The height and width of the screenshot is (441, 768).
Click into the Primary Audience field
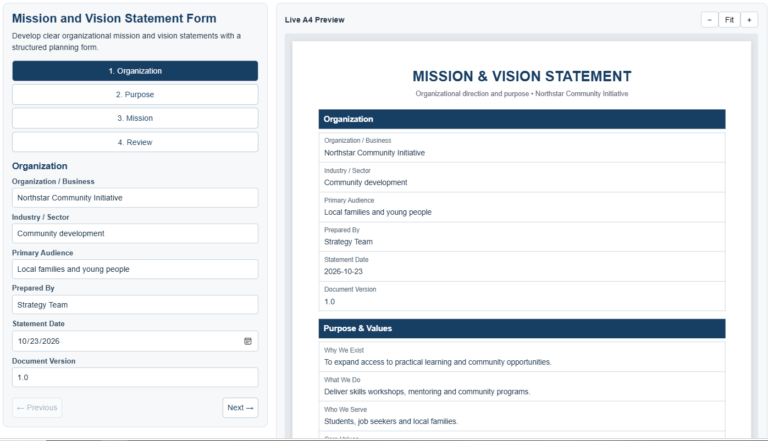click(x=135, y=269)
